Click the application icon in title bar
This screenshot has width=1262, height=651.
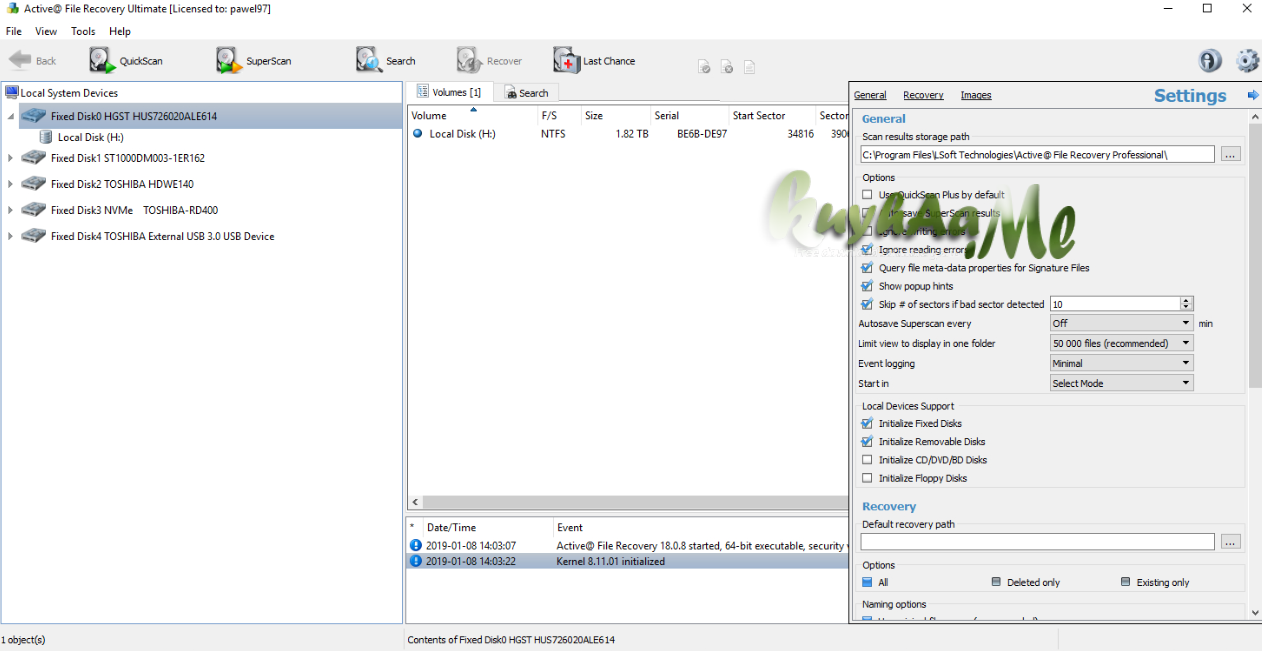[11, 9]
